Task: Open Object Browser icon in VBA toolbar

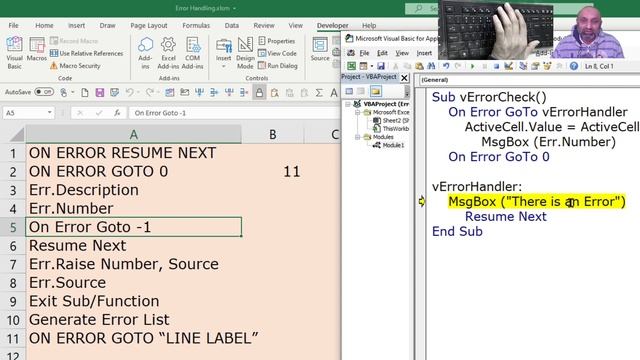Action: 547,66
